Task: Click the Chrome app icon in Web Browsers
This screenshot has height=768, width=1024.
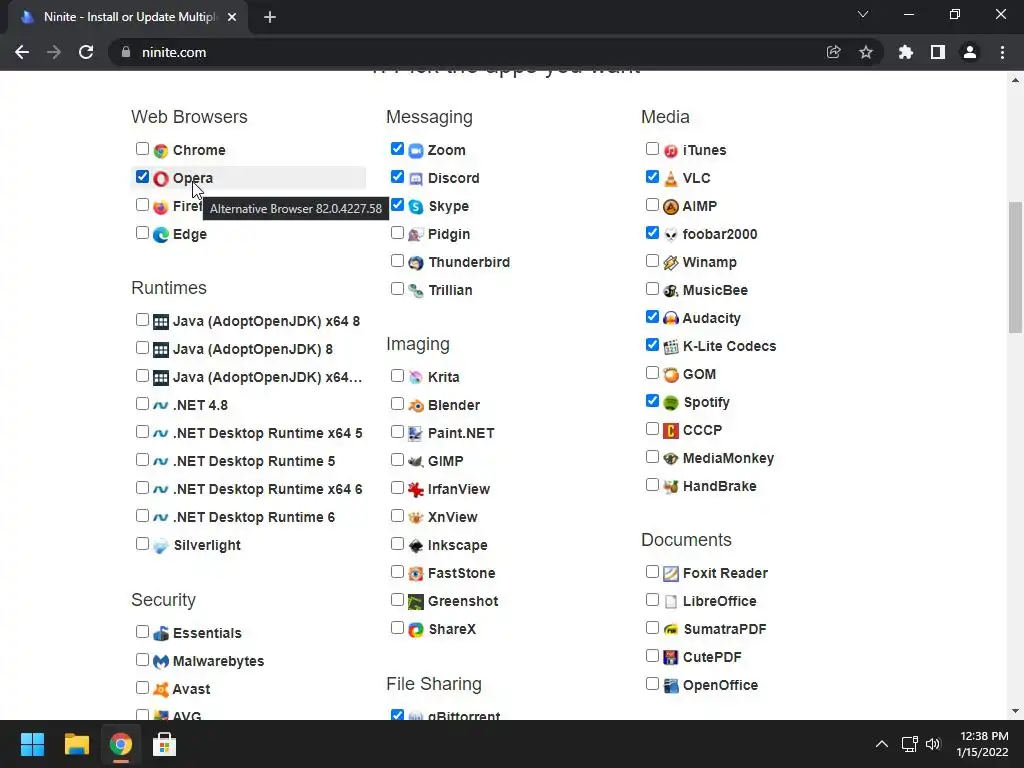Action: (161, 151)
